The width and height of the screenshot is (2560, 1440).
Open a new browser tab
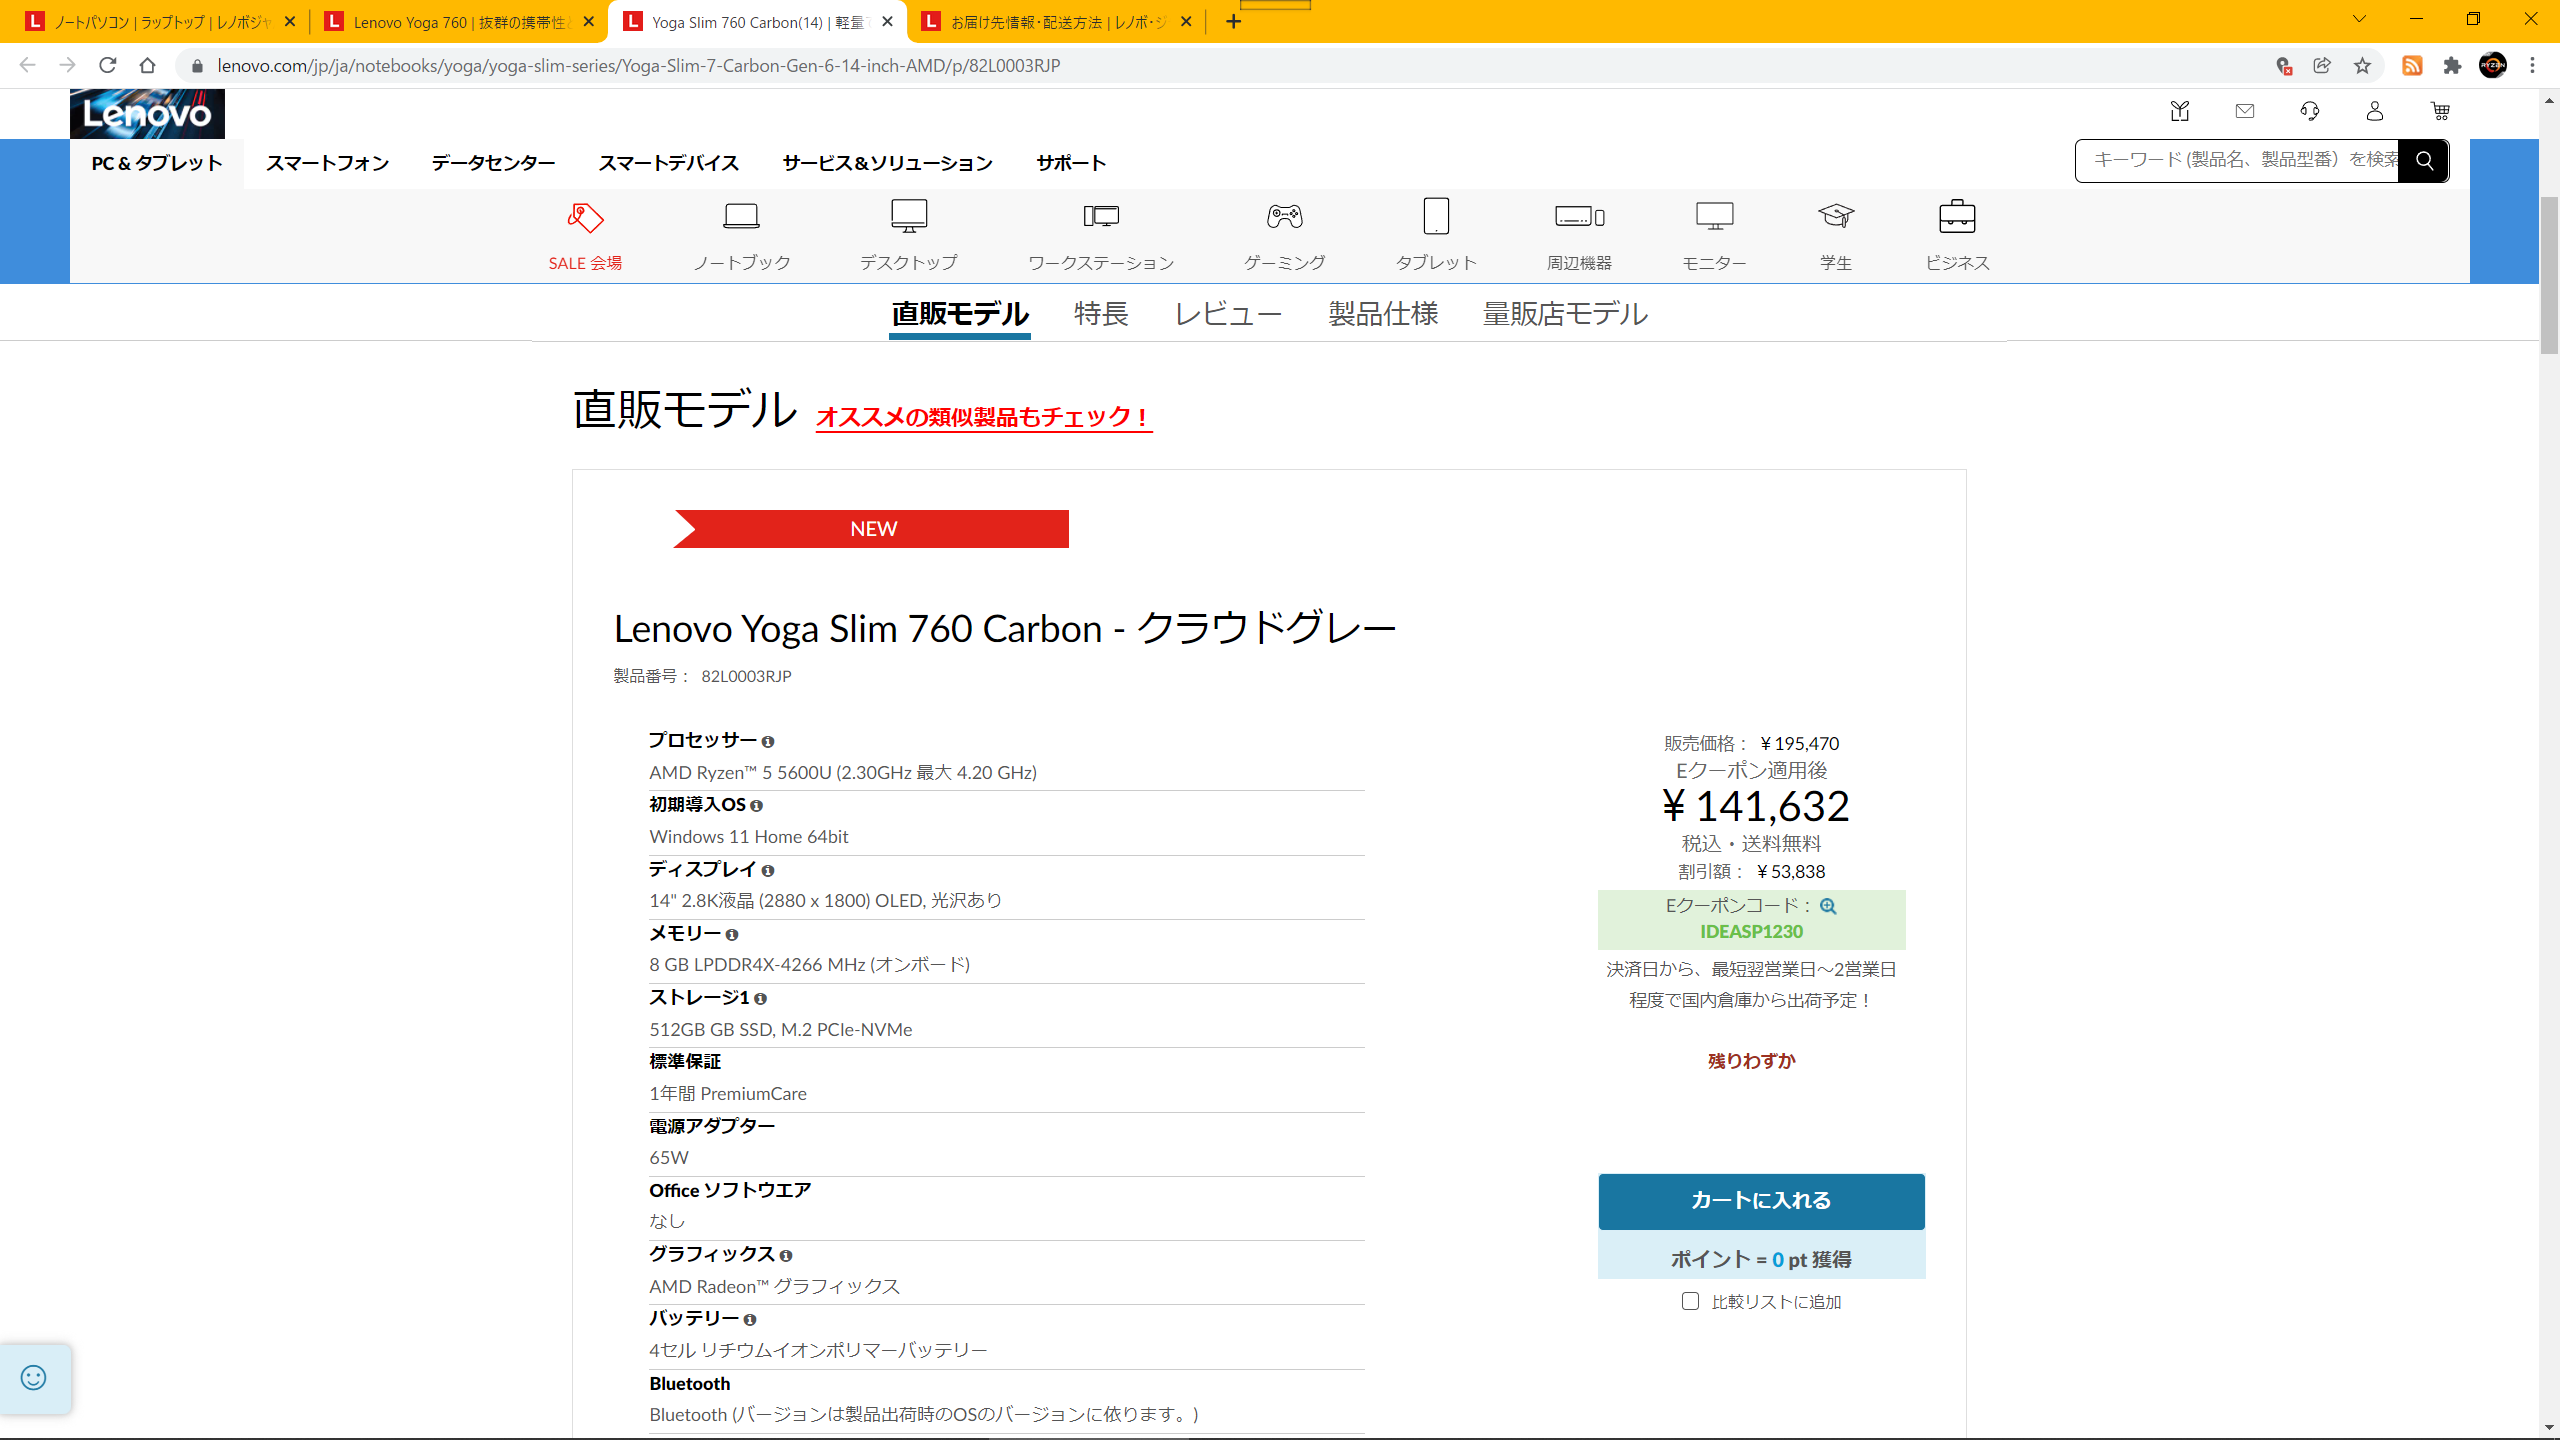pyautogui.click(x=1234, y=22)
